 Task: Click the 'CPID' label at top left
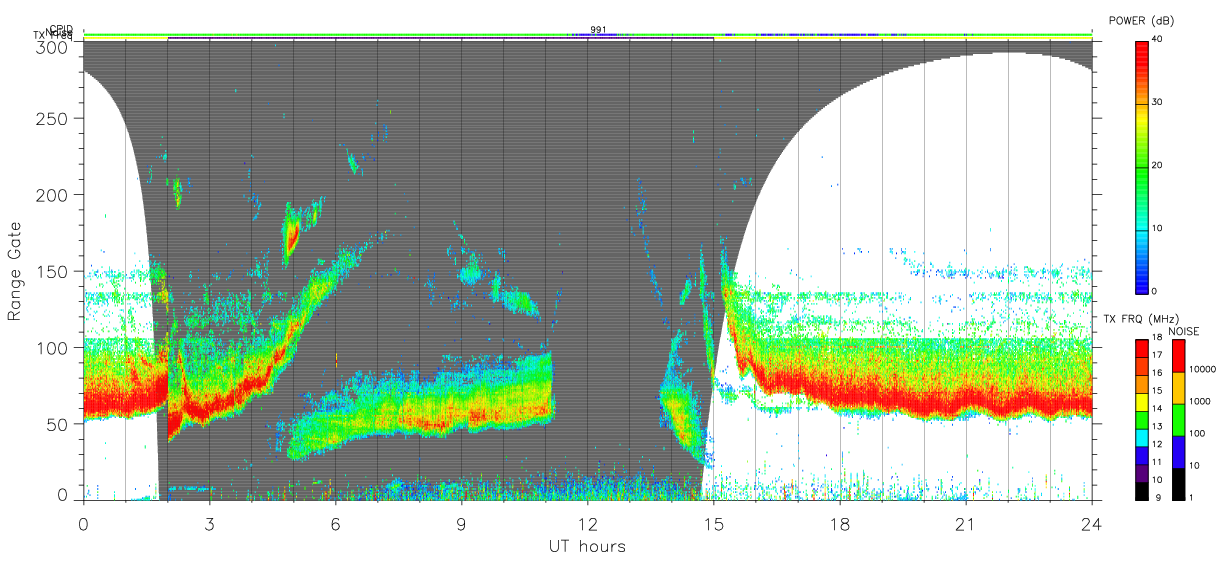61,30
